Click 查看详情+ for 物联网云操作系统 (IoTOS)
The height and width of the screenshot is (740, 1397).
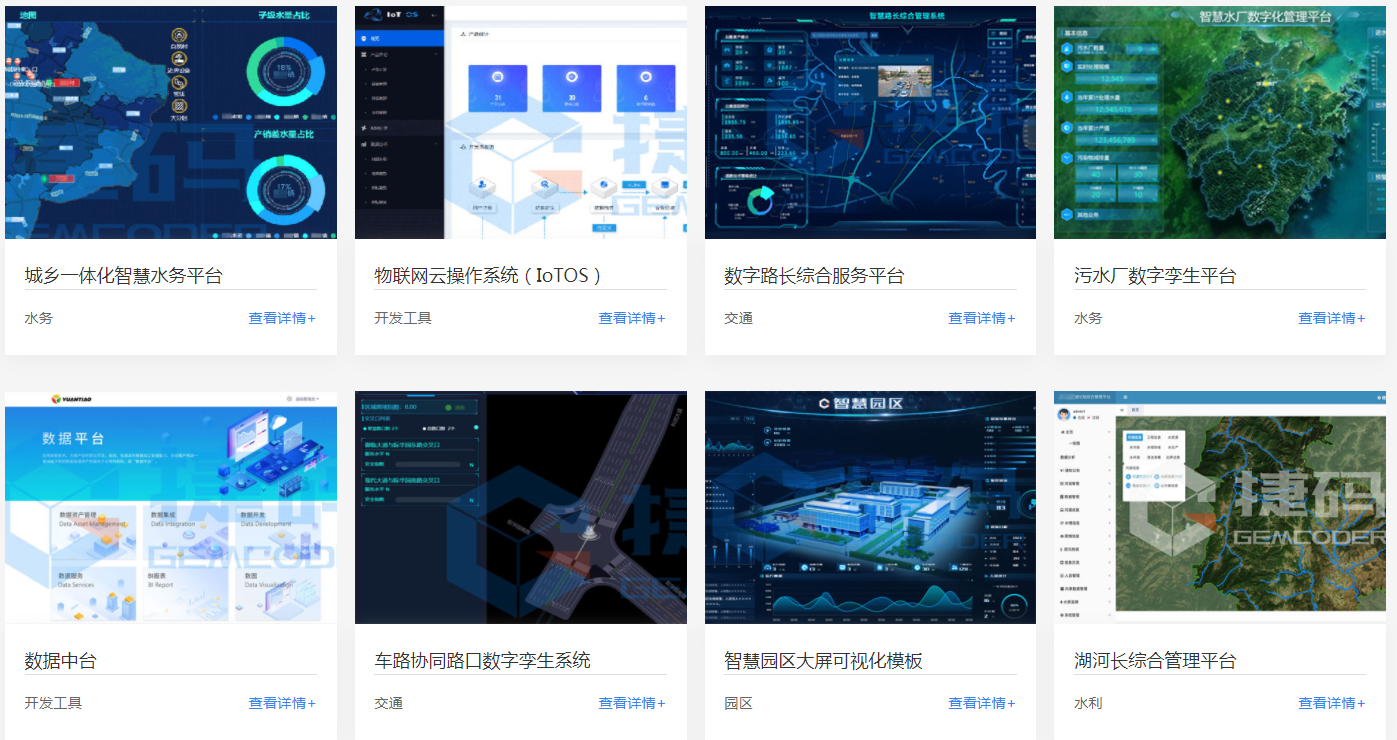(x=632, y=318)
